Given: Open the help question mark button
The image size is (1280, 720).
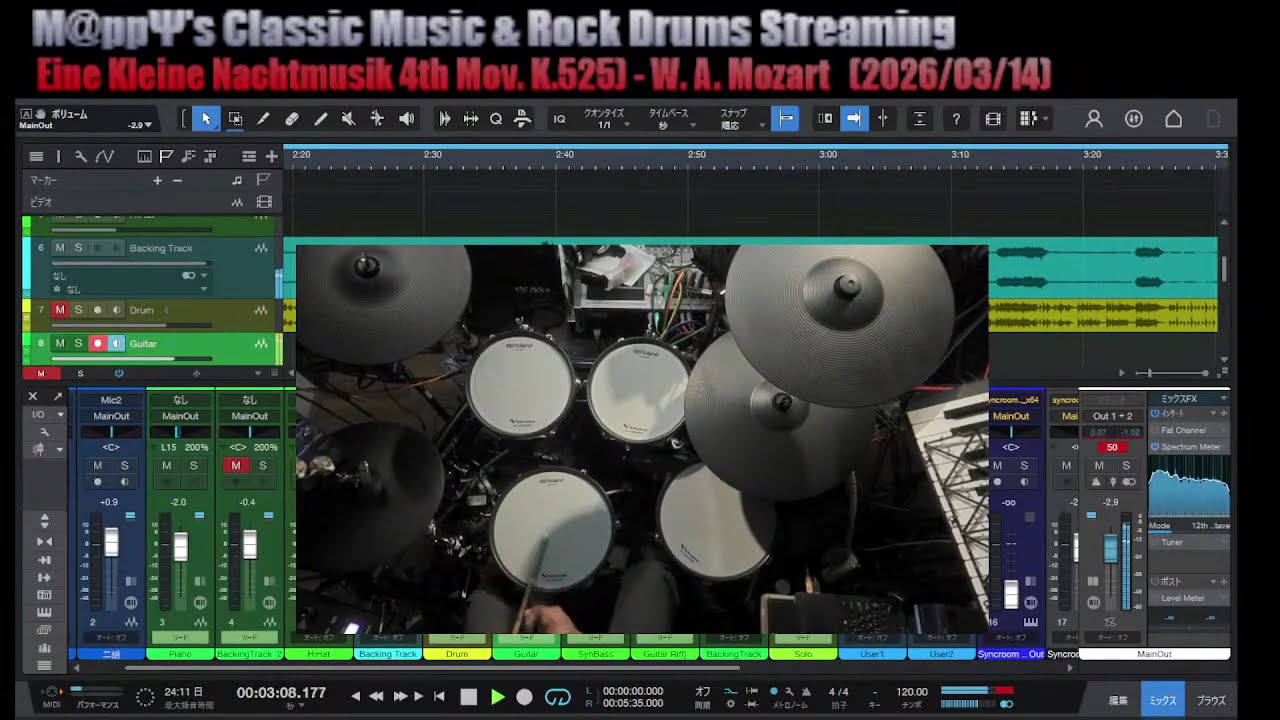Looking at the screenshot, I should [x=956, y=119].
